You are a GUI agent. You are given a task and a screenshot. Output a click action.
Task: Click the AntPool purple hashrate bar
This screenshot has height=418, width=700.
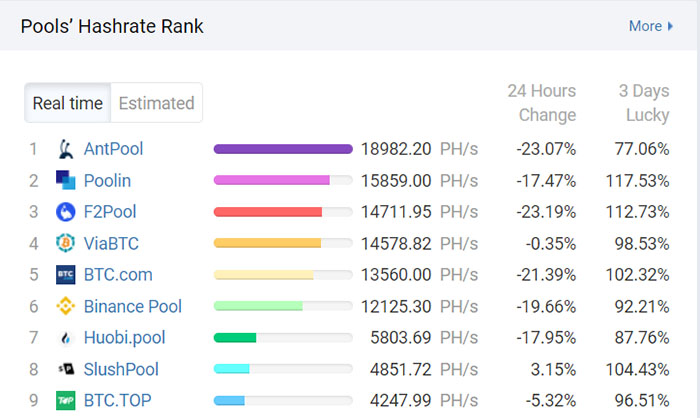tap(283, 150)
